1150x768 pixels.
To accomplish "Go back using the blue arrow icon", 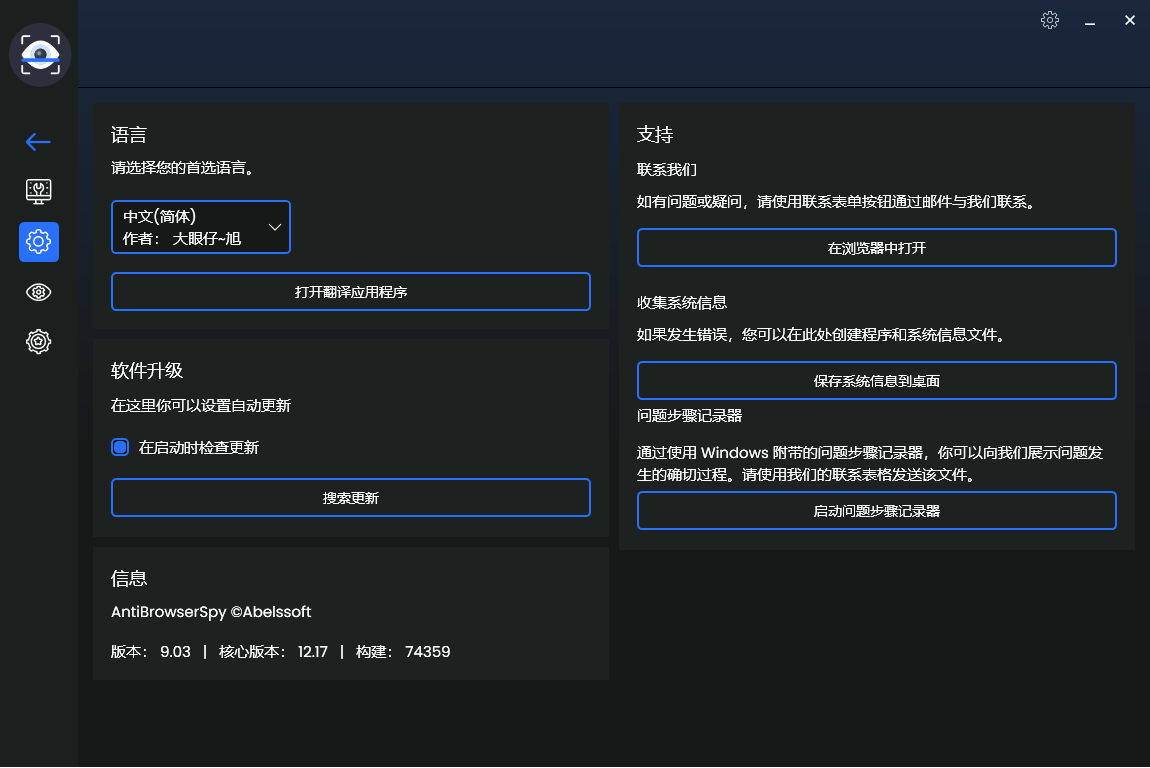I will (38, 142).
